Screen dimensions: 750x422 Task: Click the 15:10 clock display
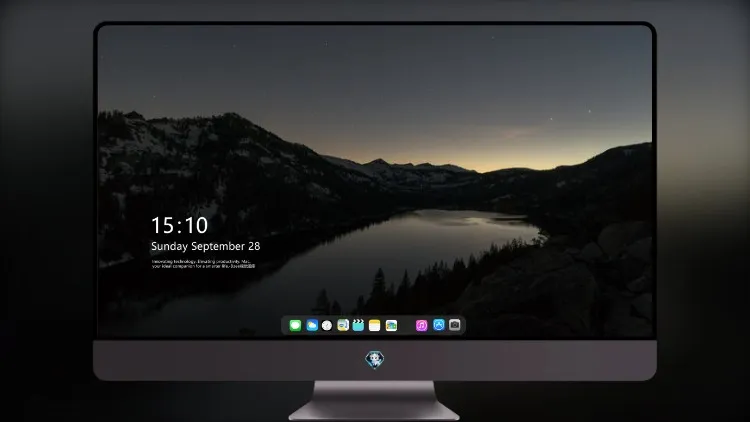point(179,225)
